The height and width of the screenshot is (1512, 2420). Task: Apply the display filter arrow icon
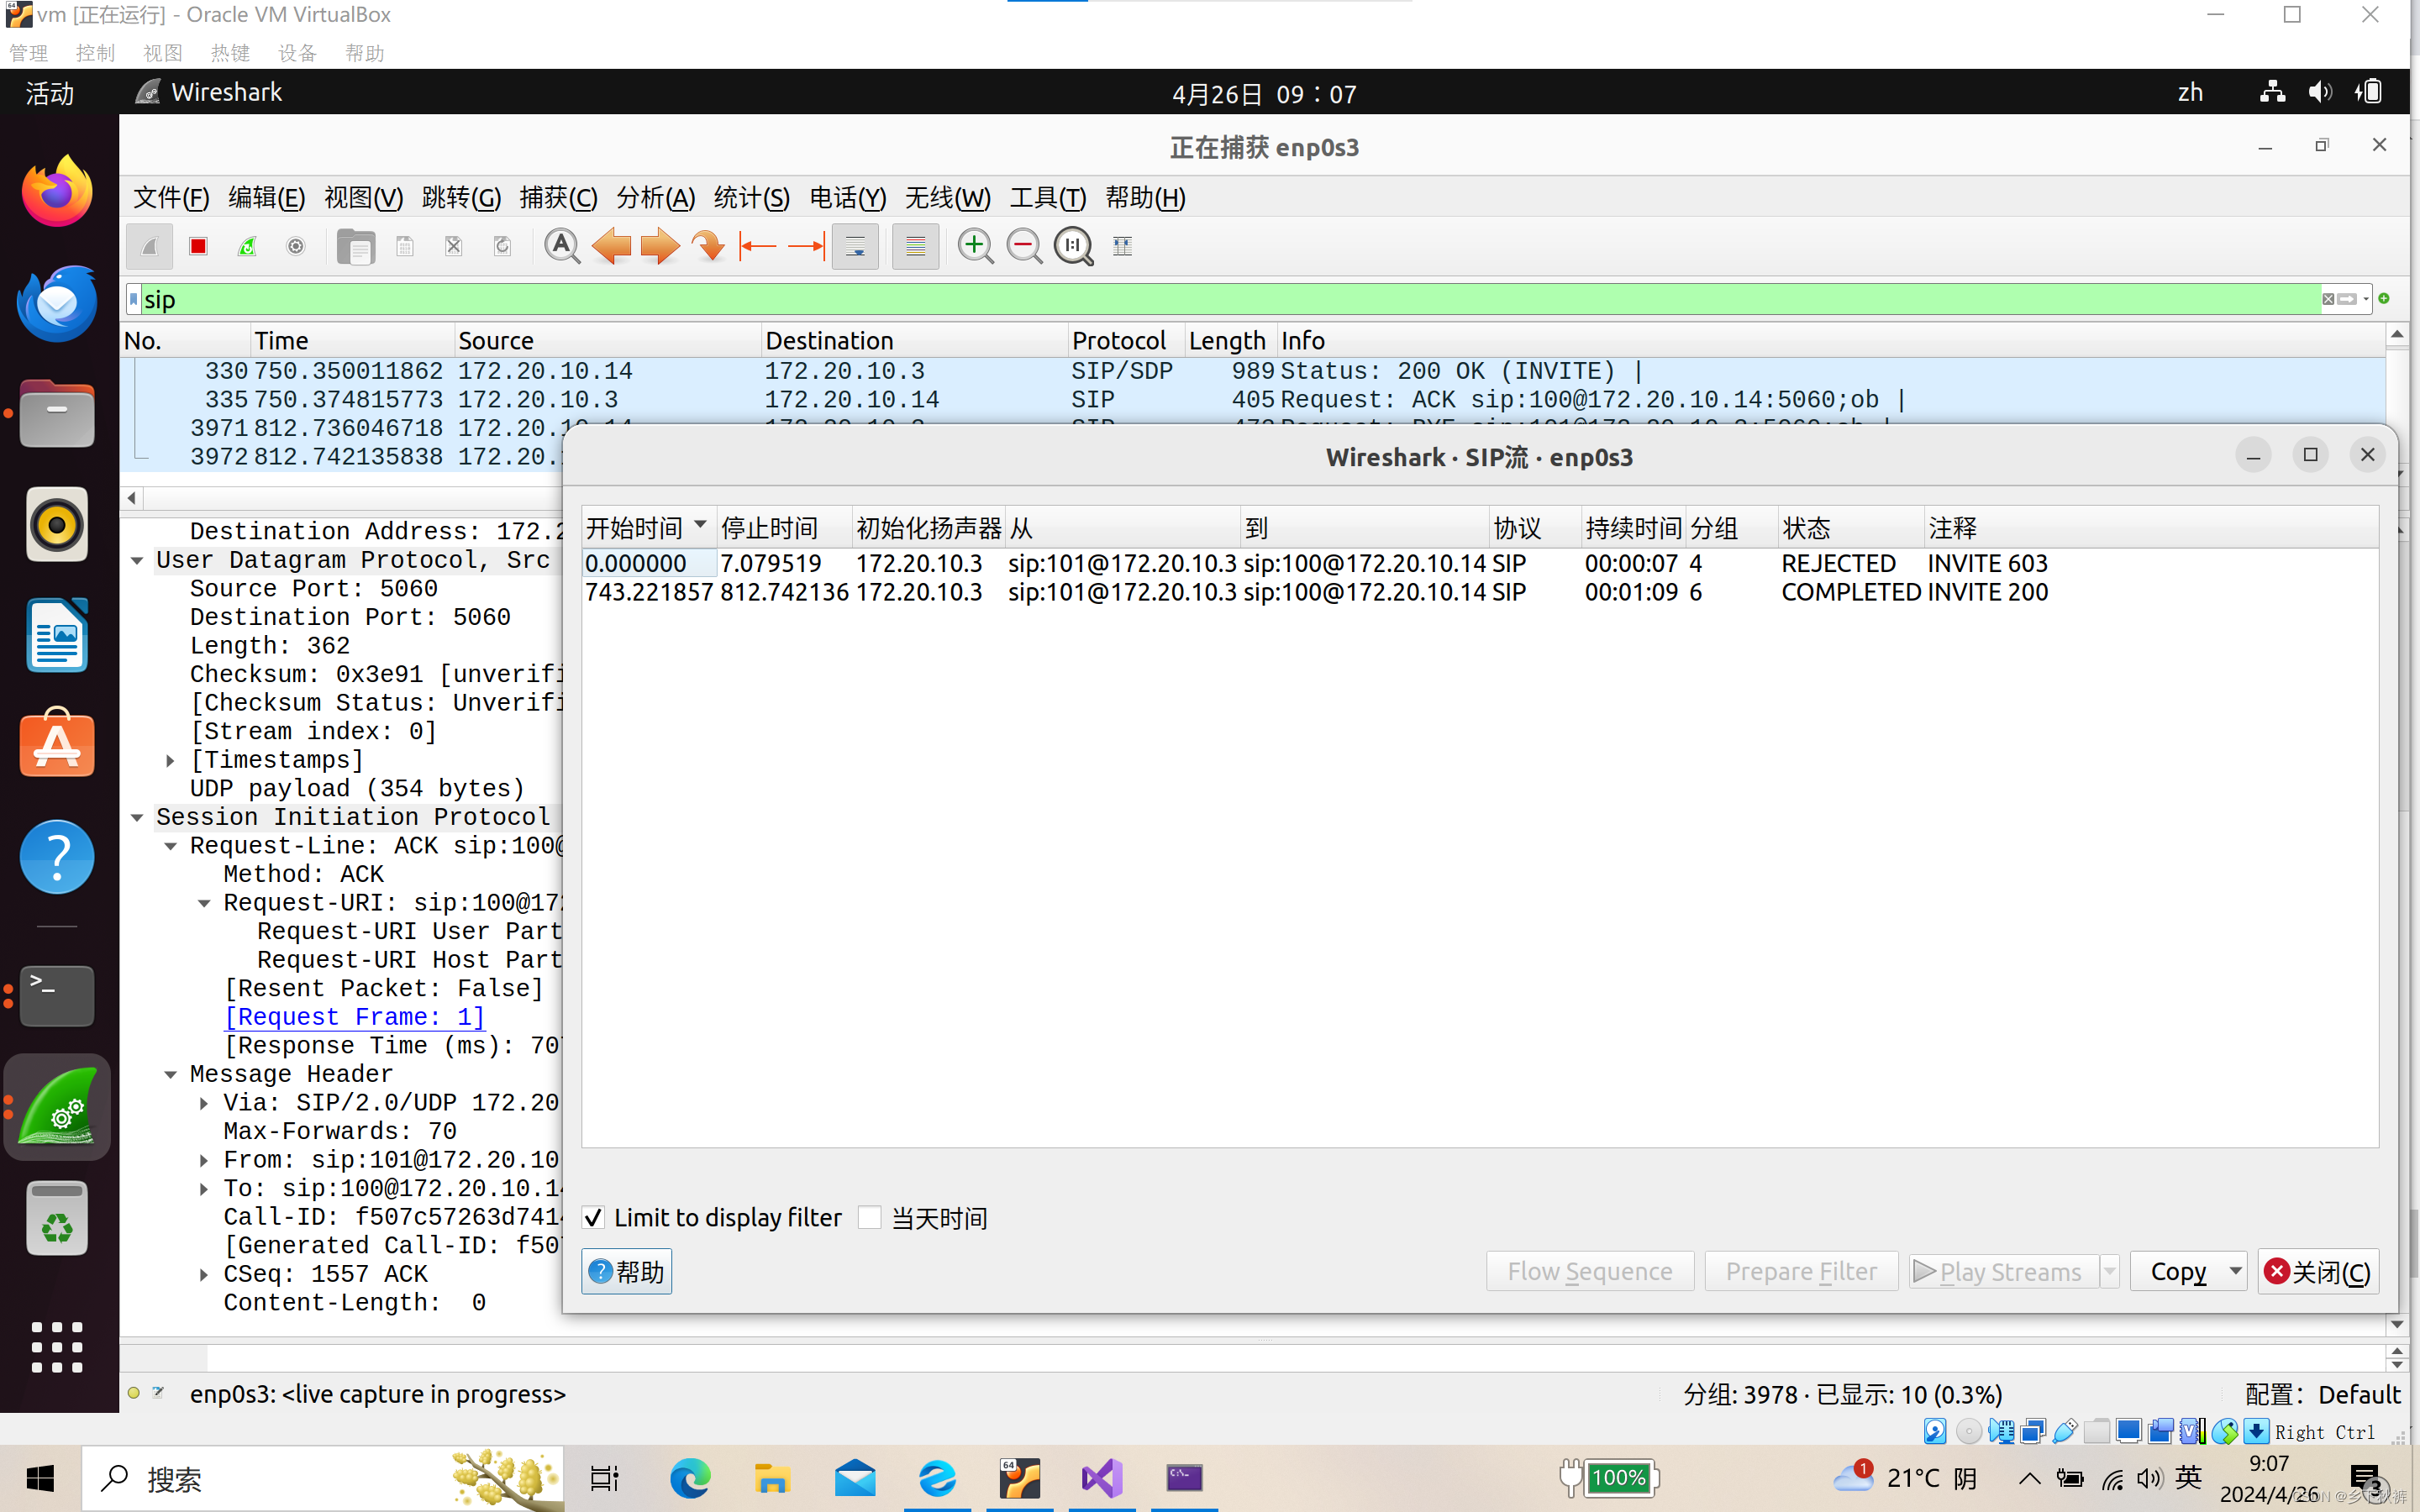pyautogui.click(x=2347, y=299)
